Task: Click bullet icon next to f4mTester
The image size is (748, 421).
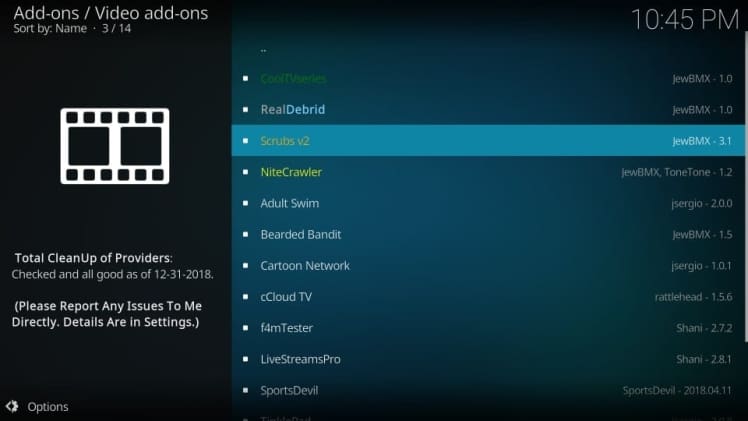Action: pos(246,328)
